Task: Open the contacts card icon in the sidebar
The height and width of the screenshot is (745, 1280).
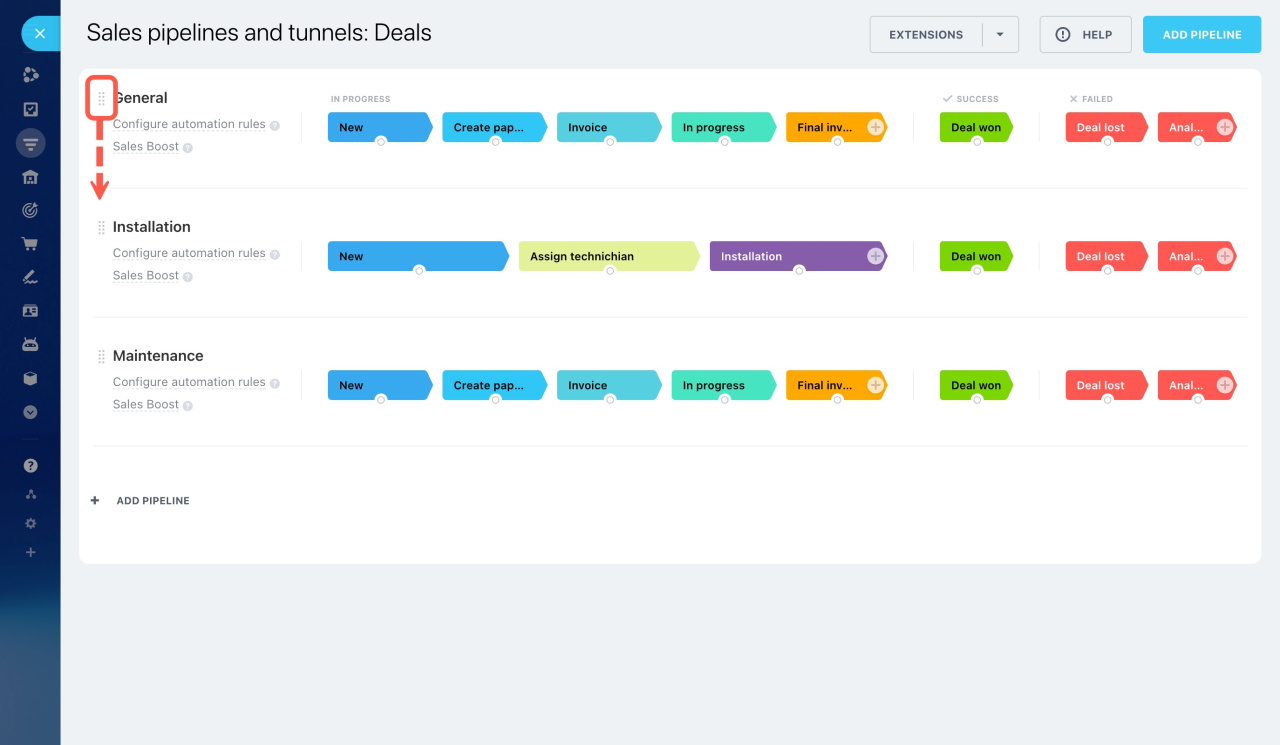Action: point(30,310)
